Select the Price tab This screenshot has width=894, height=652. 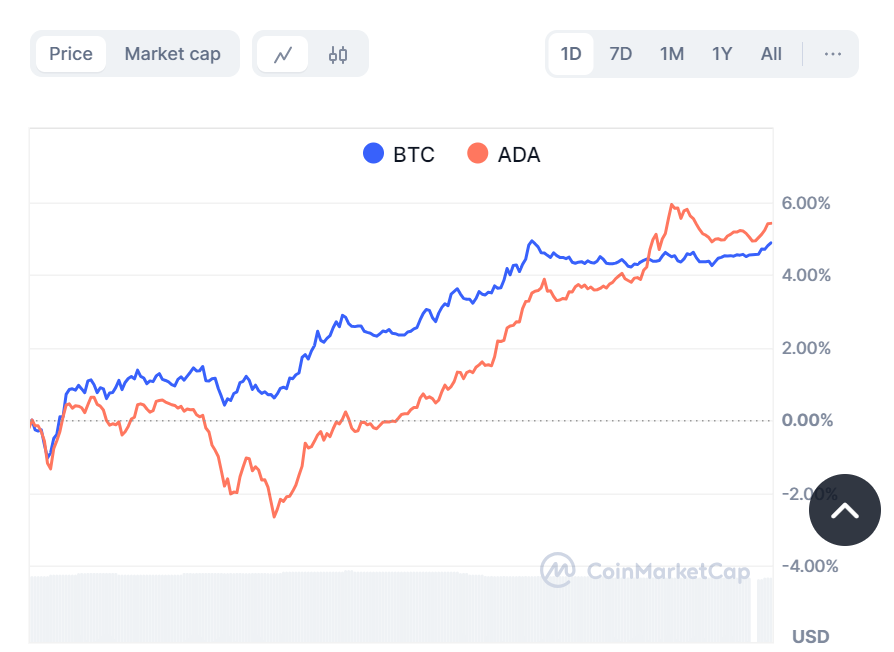(70, 54)
